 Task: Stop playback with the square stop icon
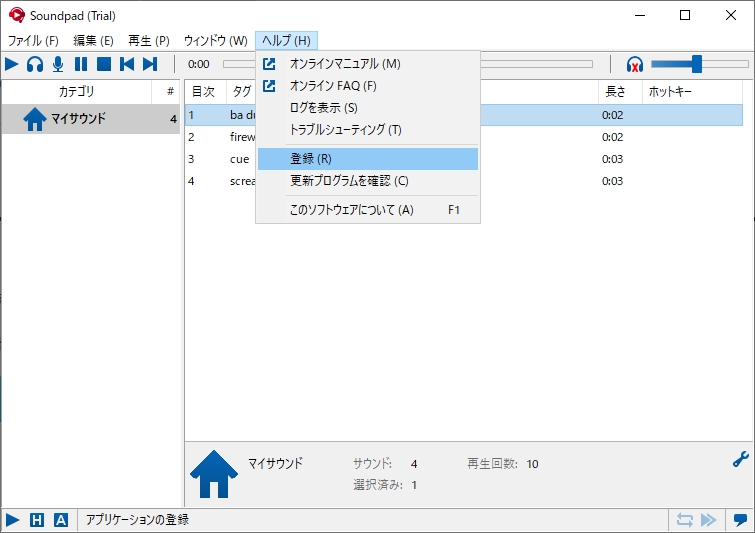point(104,64)
